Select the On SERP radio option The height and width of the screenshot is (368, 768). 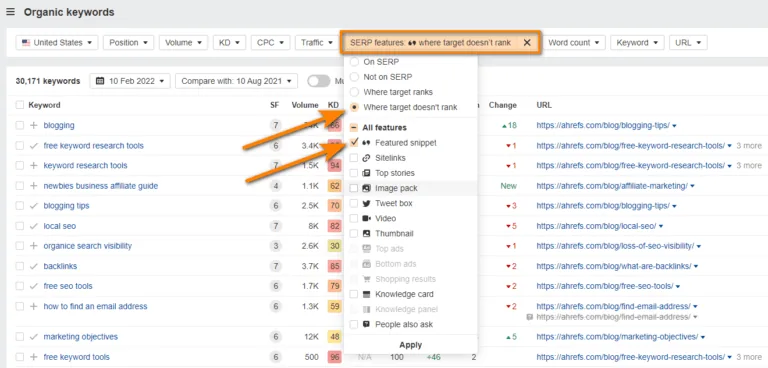(354, 62)
